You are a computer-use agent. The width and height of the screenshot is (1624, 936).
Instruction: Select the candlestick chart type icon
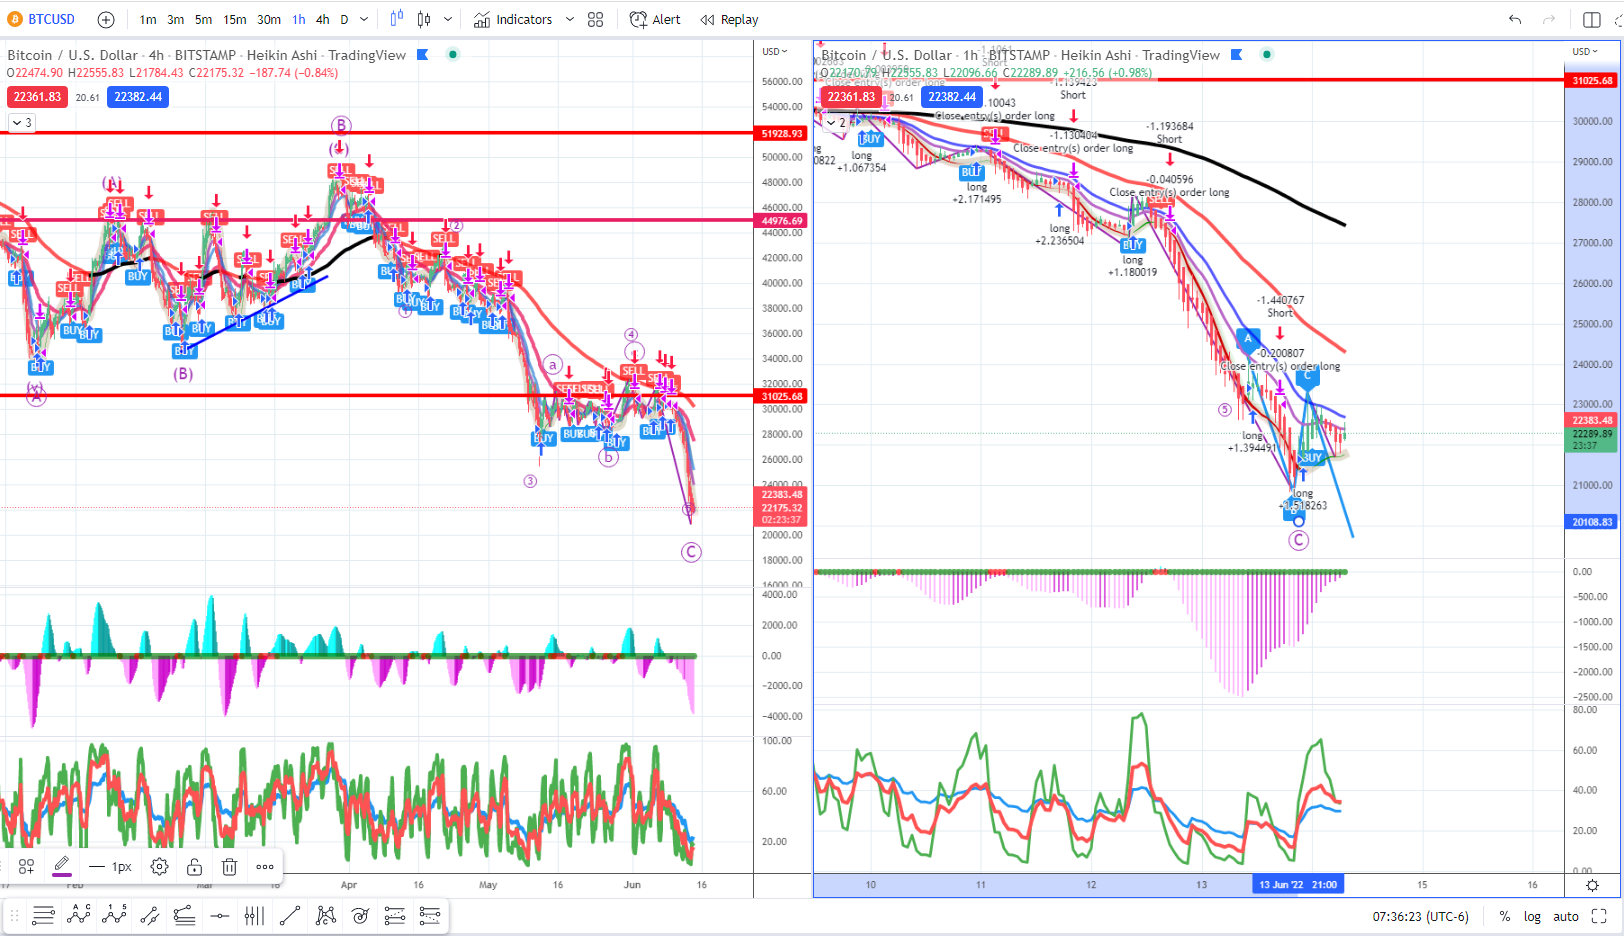[424, 19]
